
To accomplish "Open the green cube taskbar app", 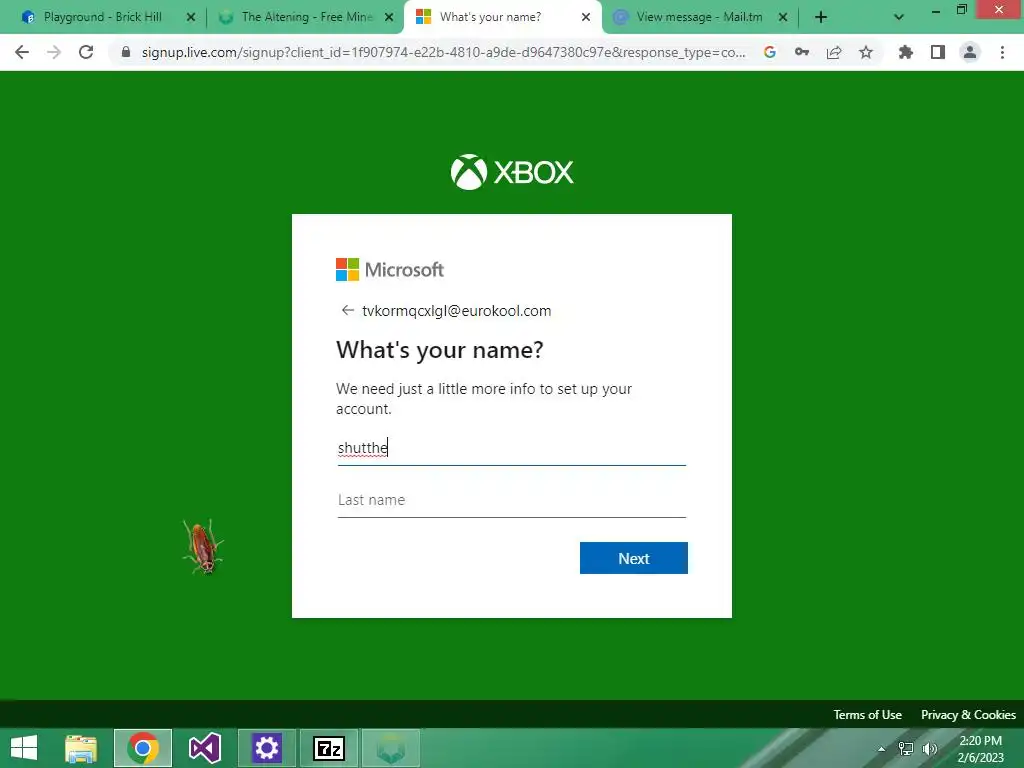I will coord(391,748).
